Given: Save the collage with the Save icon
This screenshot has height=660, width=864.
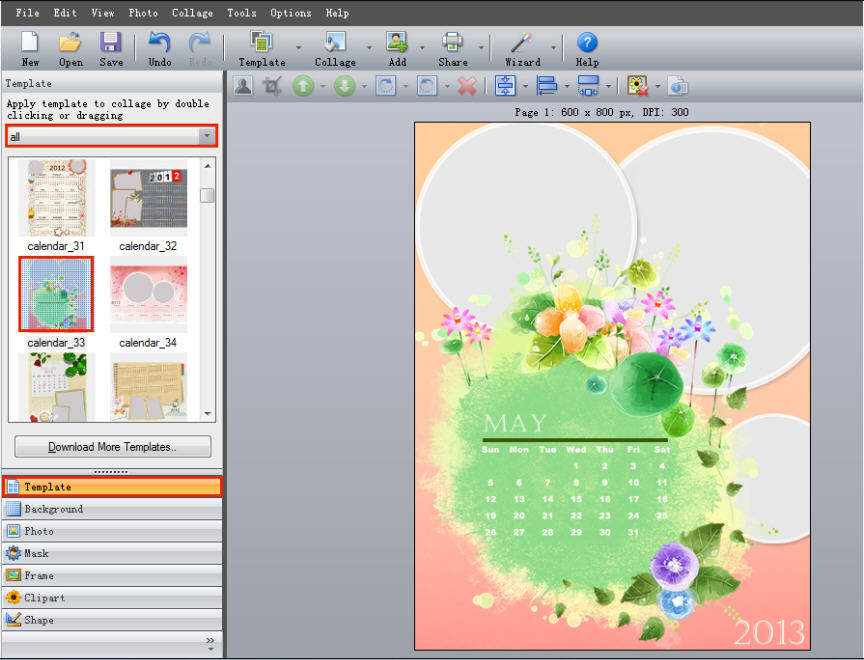Looking at the screenshot, I should point(111,43).
